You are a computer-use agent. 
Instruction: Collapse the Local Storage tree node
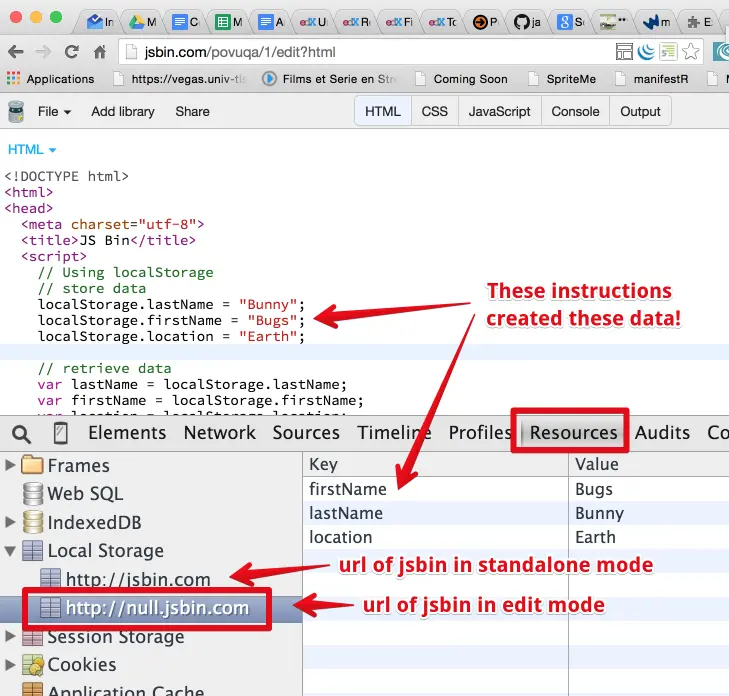pyautogui.click(x=10, y=551)
